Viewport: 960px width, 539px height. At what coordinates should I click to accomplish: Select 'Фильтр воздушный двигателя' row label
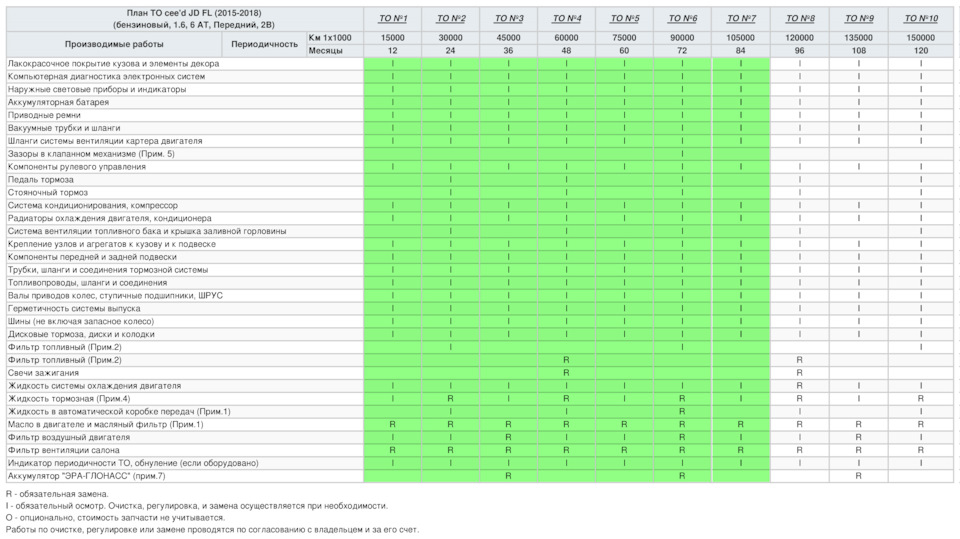[69, 437]
